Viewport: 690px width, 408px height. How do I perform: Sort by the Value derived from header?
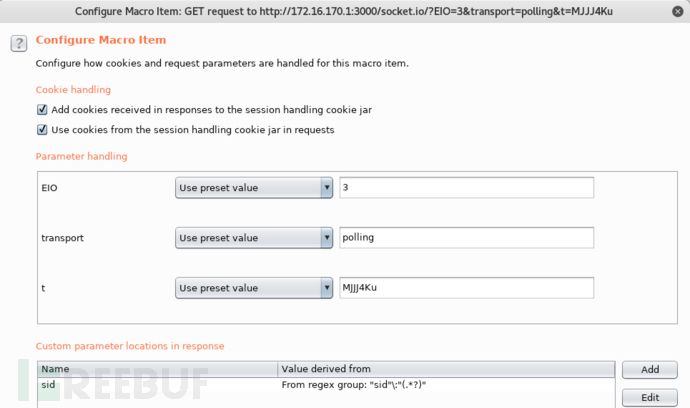click(446, 369)
